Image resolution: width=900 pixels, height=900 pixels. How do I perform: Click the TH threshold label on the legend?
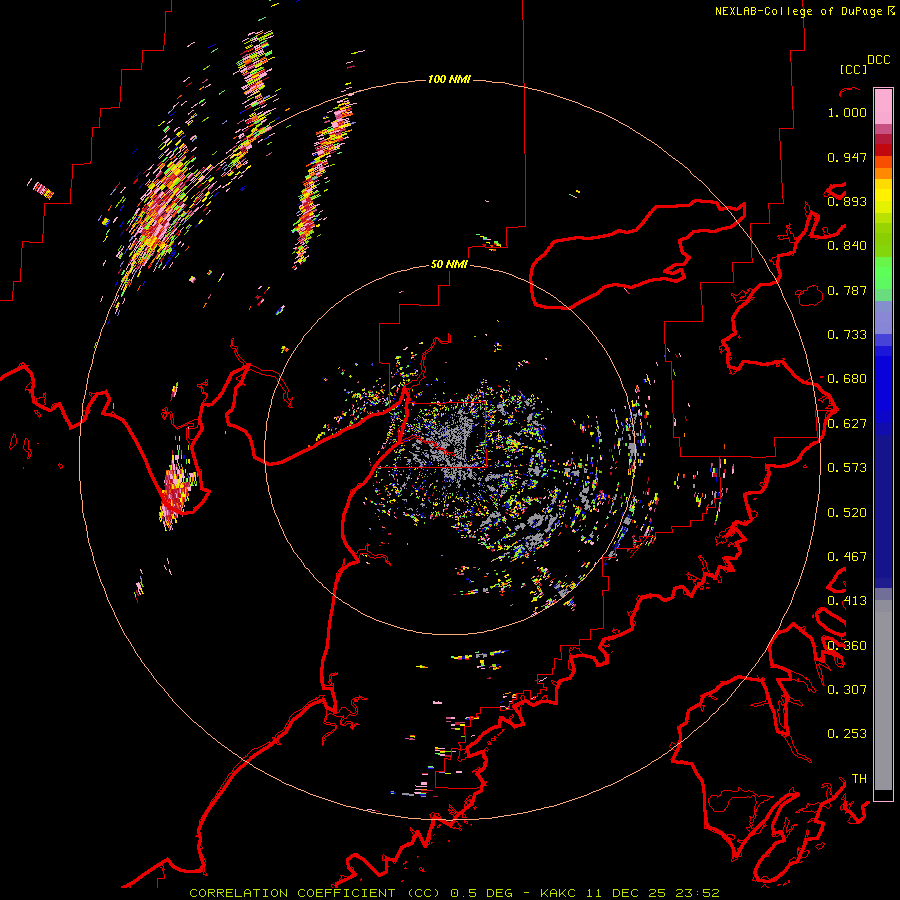pyautogui.click(x=859, y=779)
